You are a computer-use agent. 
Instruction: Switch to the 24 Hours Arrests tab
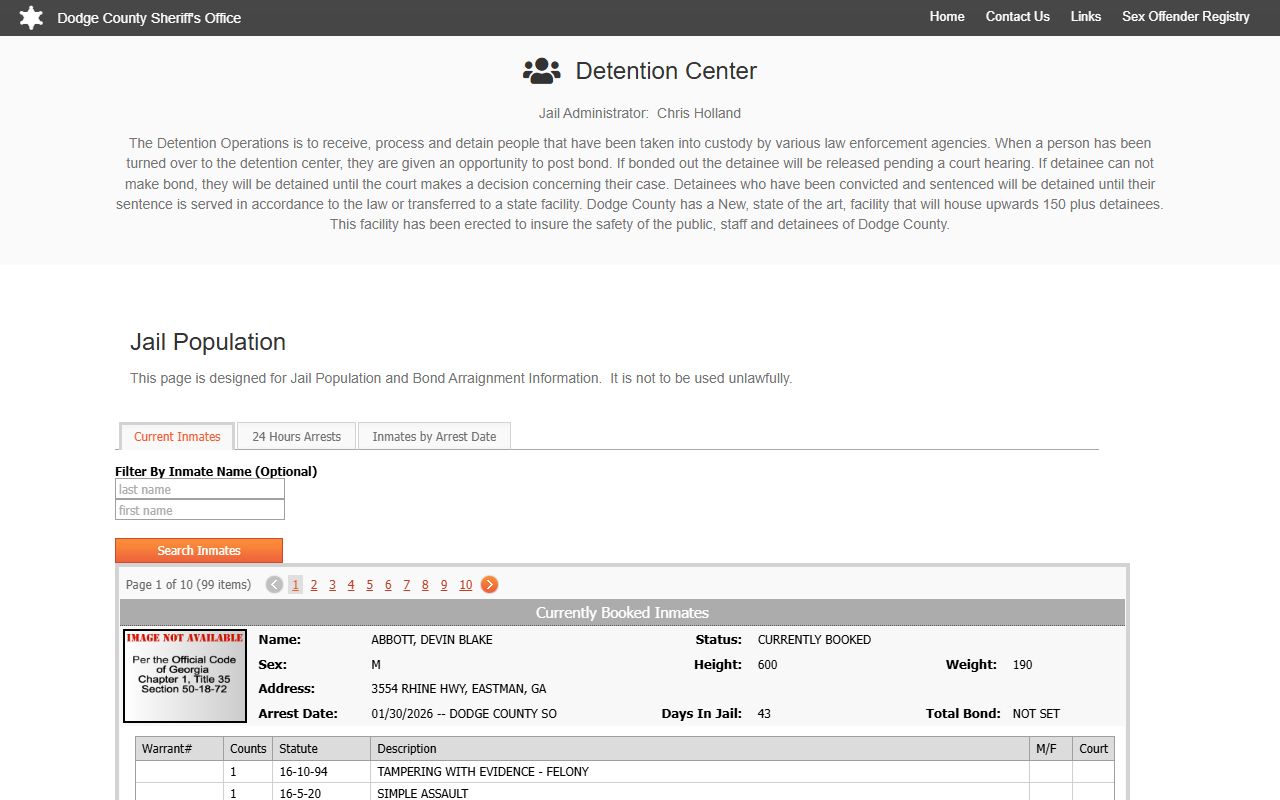pyautogui.click(x=296, y=437)
